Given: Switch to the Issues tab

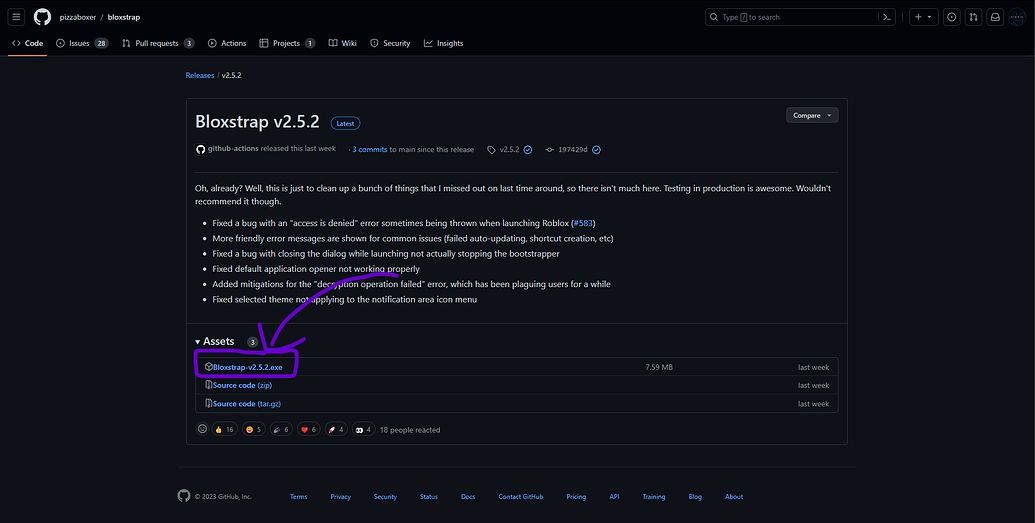Looking at the screenshot, I should pyautogui.click(x=82, y=43).
